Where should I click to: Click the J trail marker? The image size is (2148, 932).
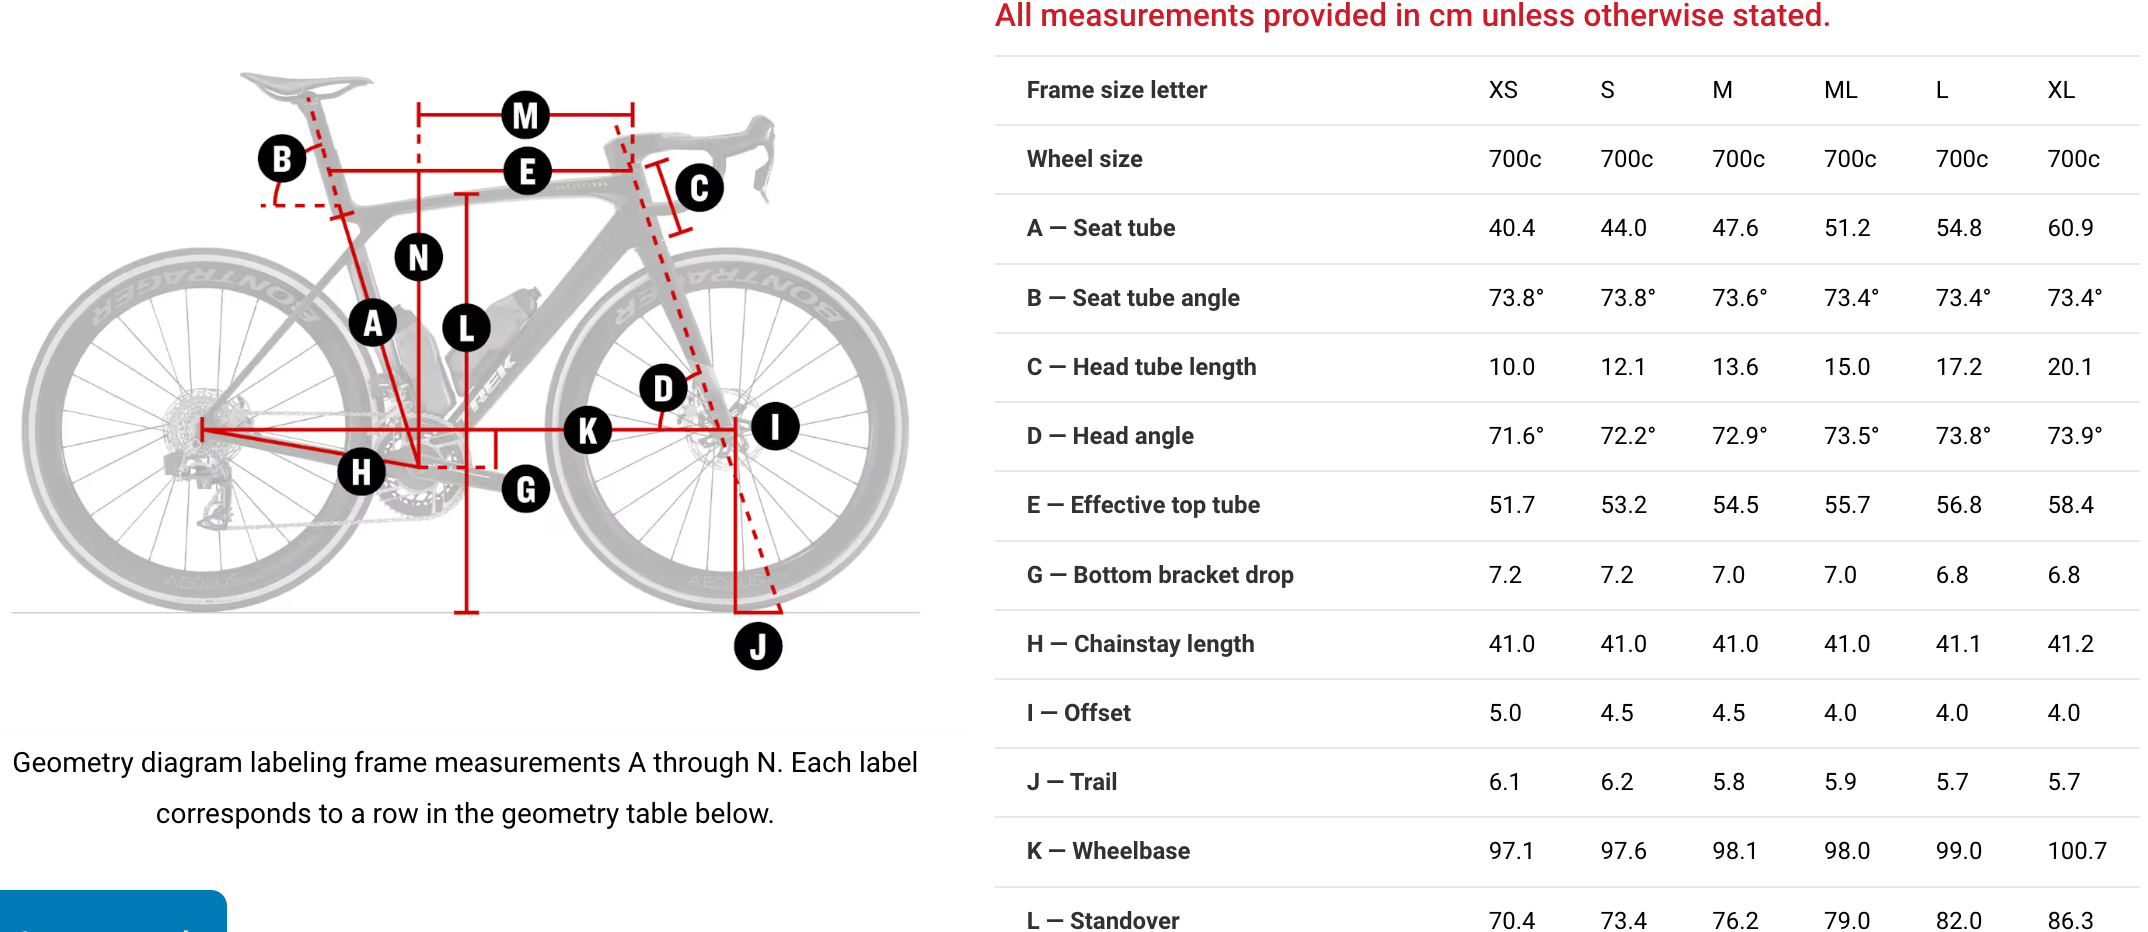tap(758, 646)
